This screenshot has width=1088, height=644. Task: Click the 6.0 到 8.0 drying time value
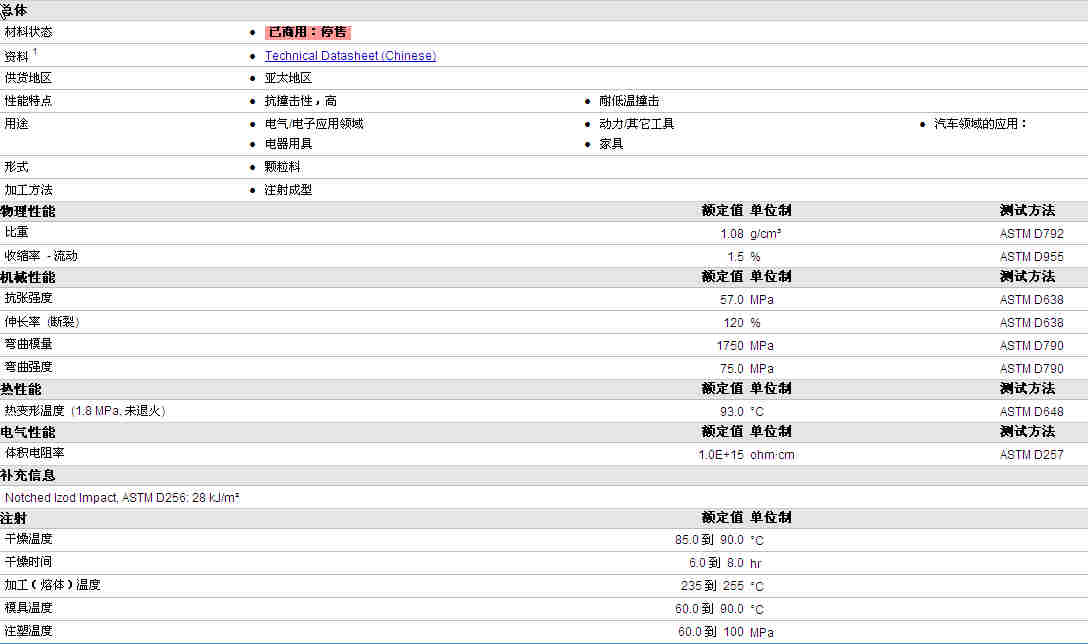716,563
